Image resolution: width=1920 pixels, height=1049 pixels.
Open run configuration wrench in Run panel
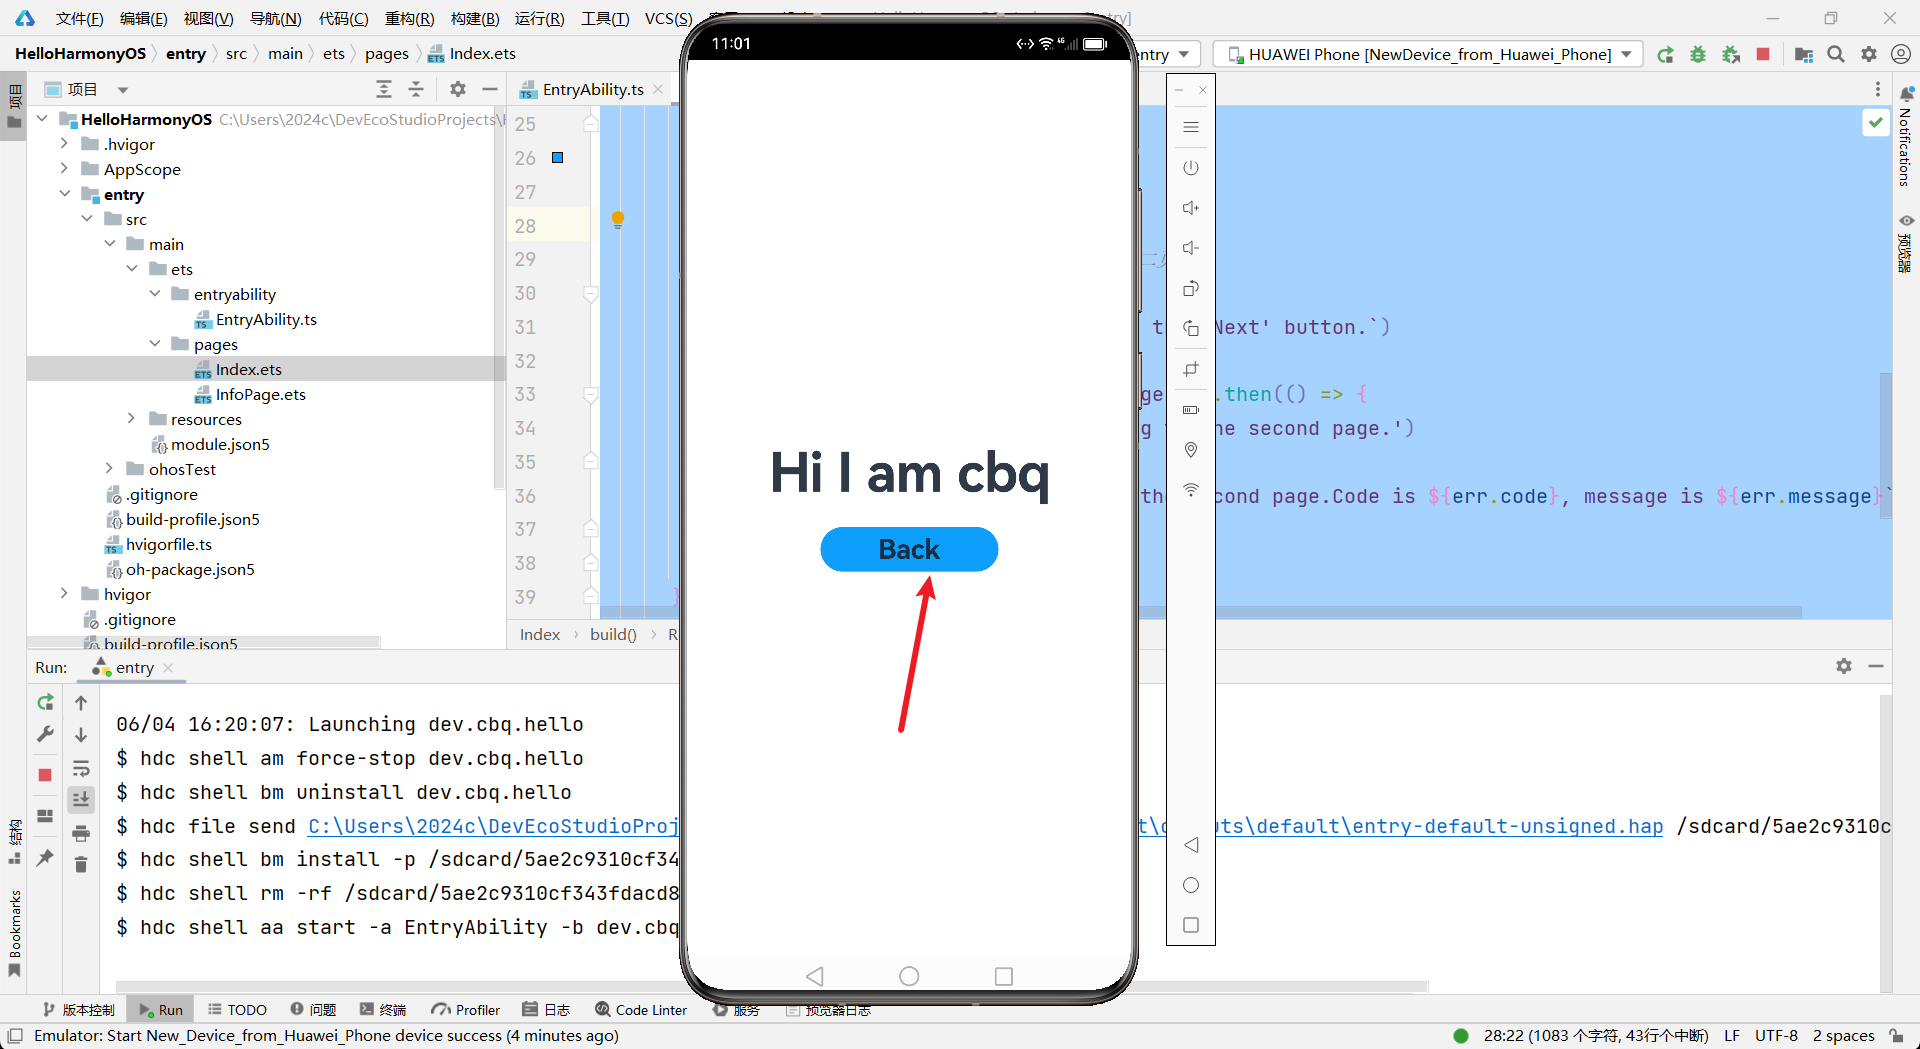[45, 734]
